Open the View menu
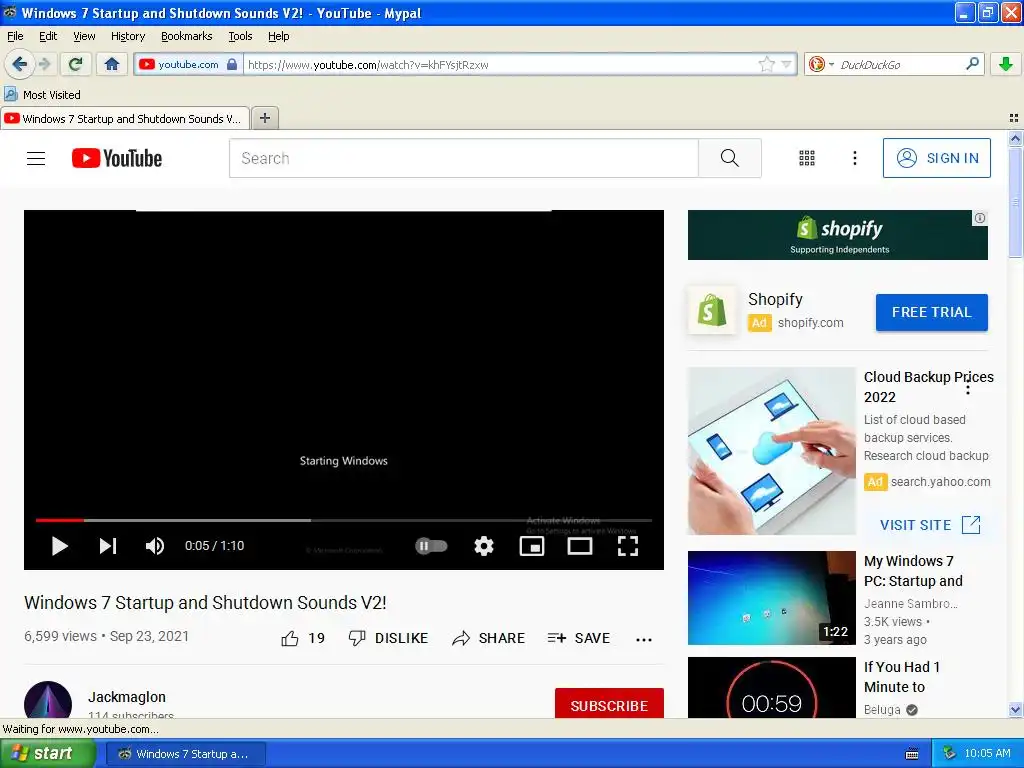 point(84,36)
